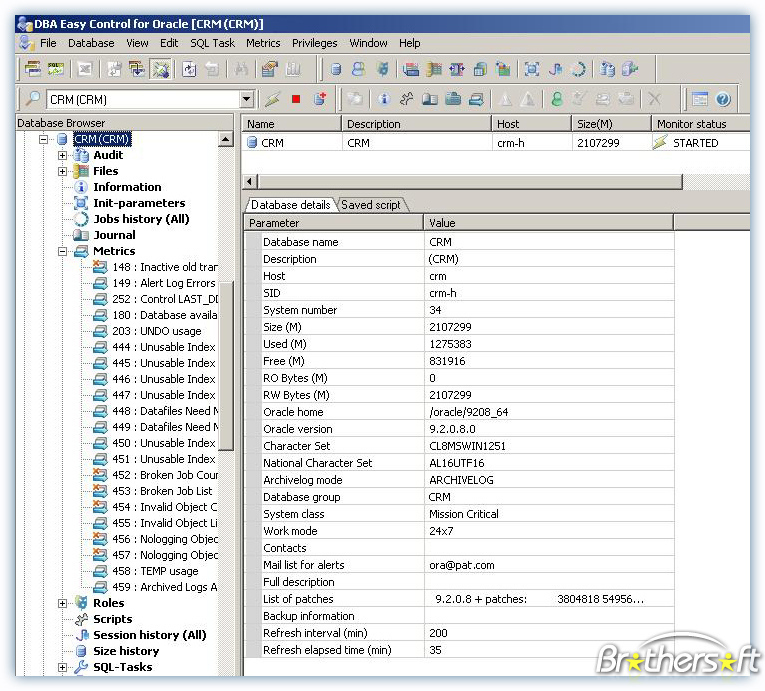Image resolution: width=765 pixels, height=691 pixels.
Task: Switch to the Saved script tab
Action: 371,205
